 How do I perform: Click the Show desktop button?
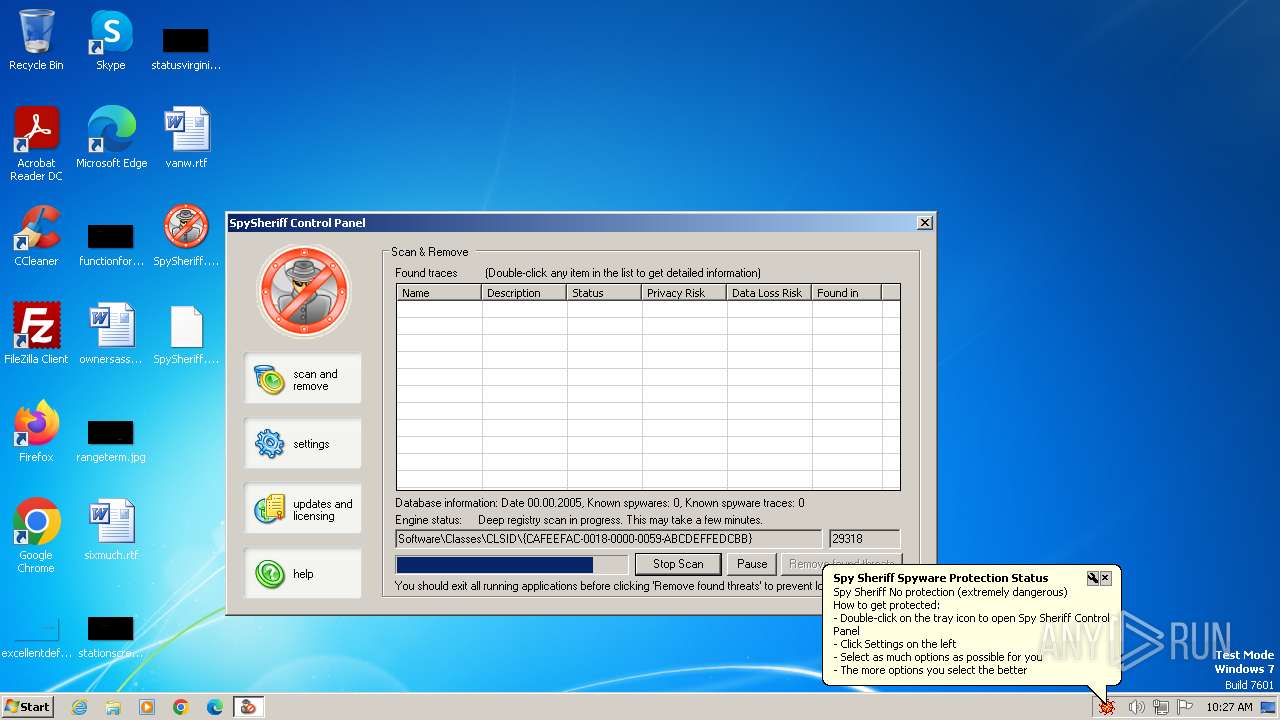tap(1270, 707)
